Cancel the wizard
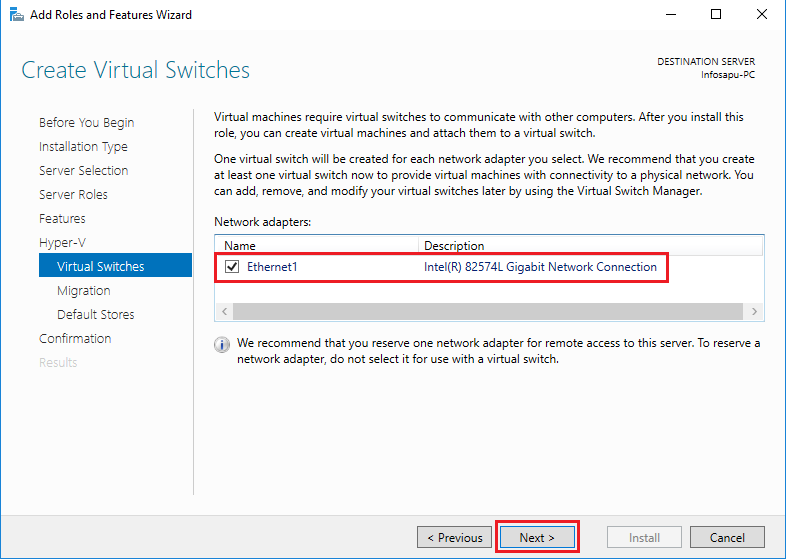Image resolution: width=786 pixels, height=559 pixels. pos(727,537)
